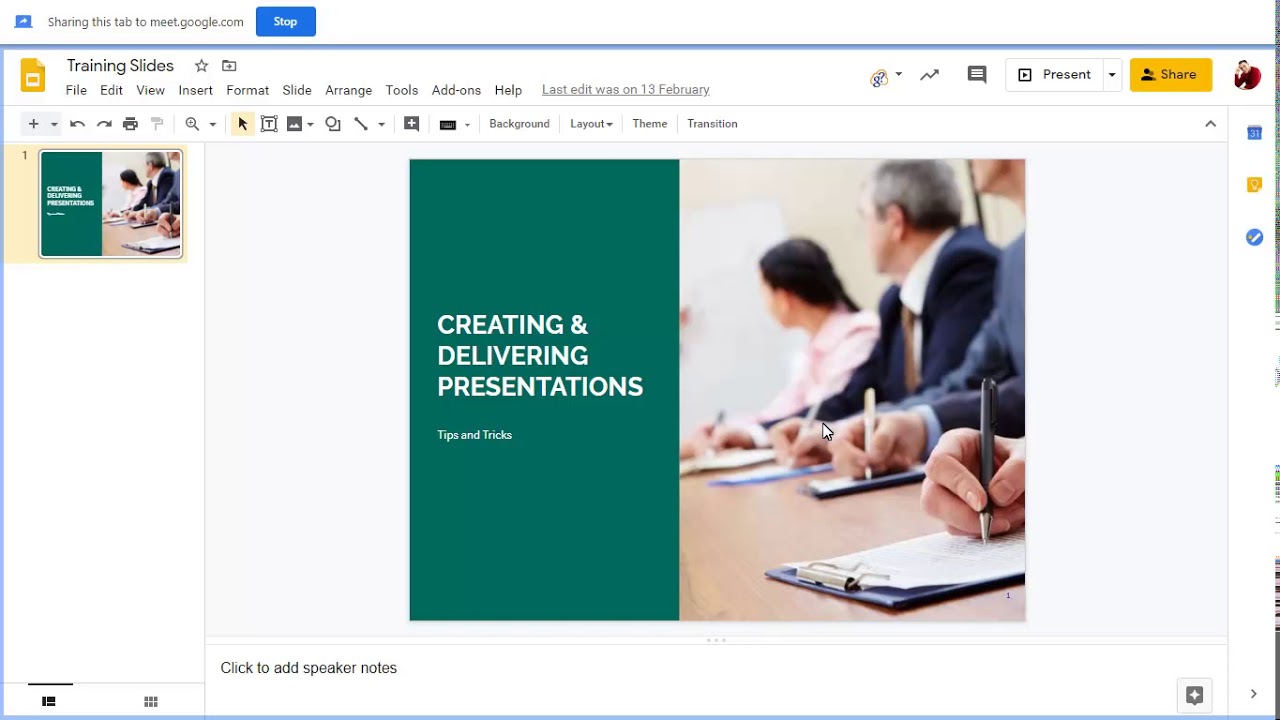This screenshot has width=1280, height=720.
Task: Select the title text Creating & Delivering Presentations
Action: tap(540, 356)
